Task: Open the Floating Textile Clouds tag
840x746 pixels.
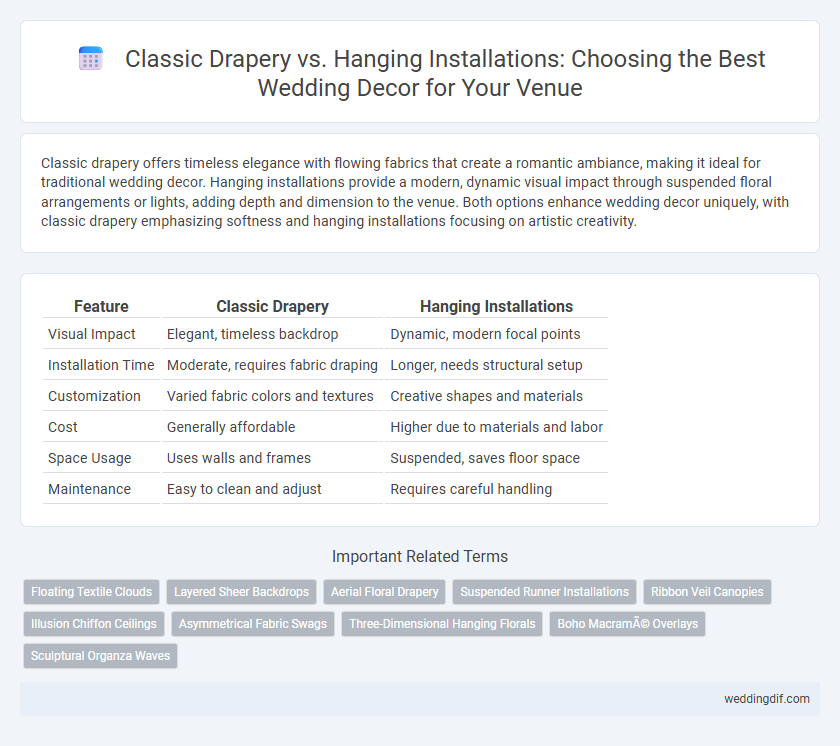Action: pos(92,592)
